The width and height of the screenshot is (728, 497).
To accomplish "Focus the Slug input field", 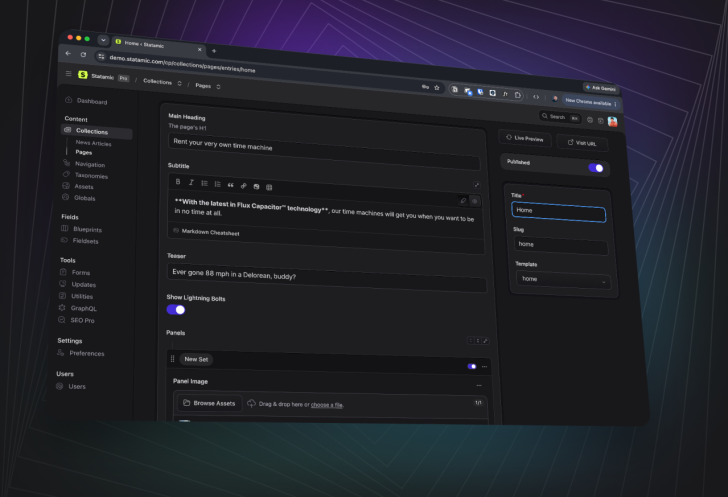I will point(561,245).
